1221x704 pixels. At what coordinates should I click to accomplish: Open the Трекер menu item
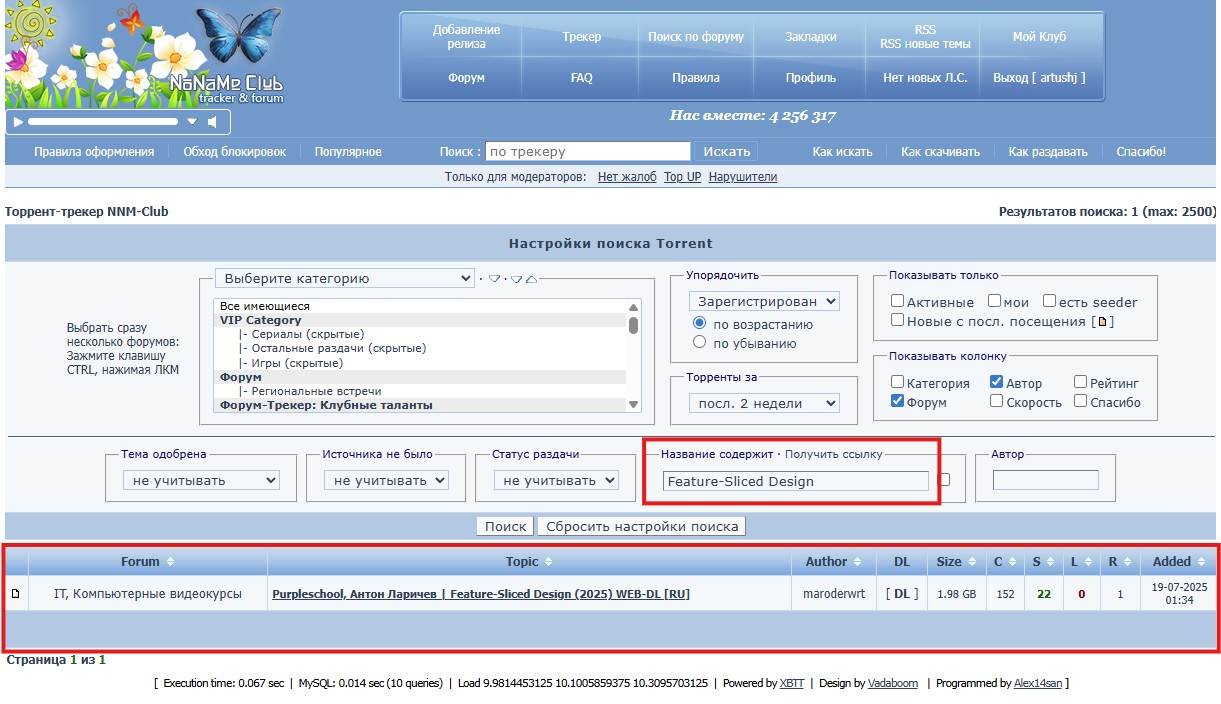[x=581, y=37]
